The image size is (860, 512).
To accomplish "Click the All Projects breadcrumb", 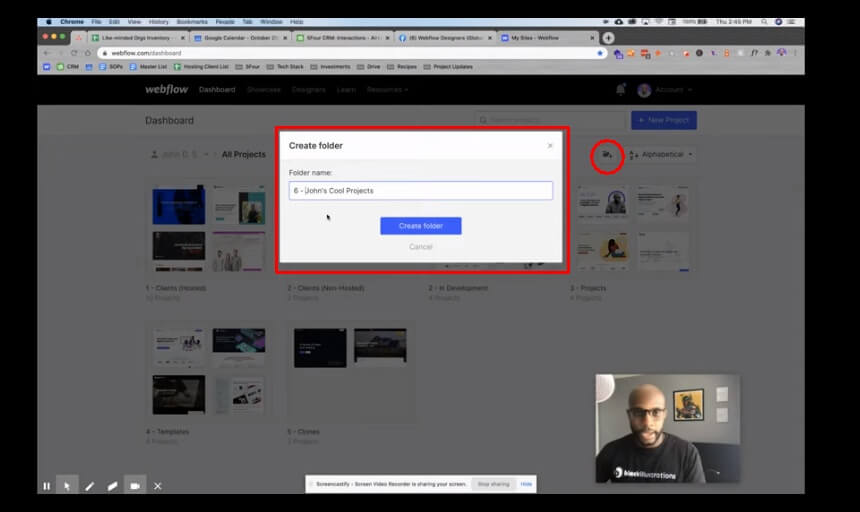I will (244, 155).
